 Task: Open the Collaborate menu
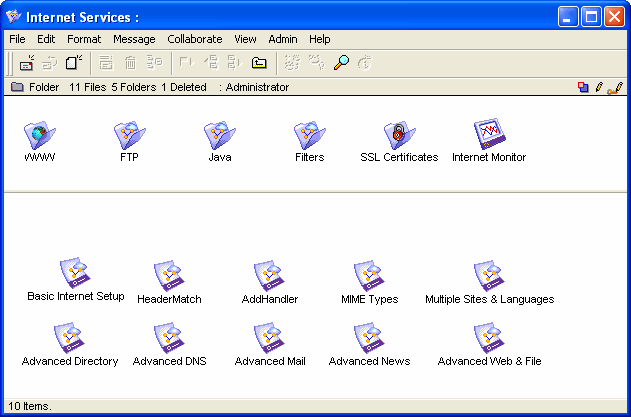(195, 39)
